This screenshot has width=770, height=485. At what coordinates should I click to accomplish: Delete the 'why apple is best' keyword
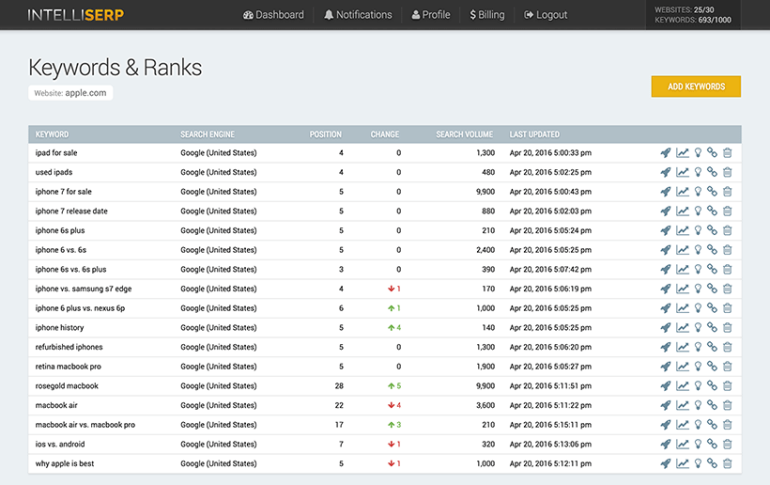click(727, 464)
